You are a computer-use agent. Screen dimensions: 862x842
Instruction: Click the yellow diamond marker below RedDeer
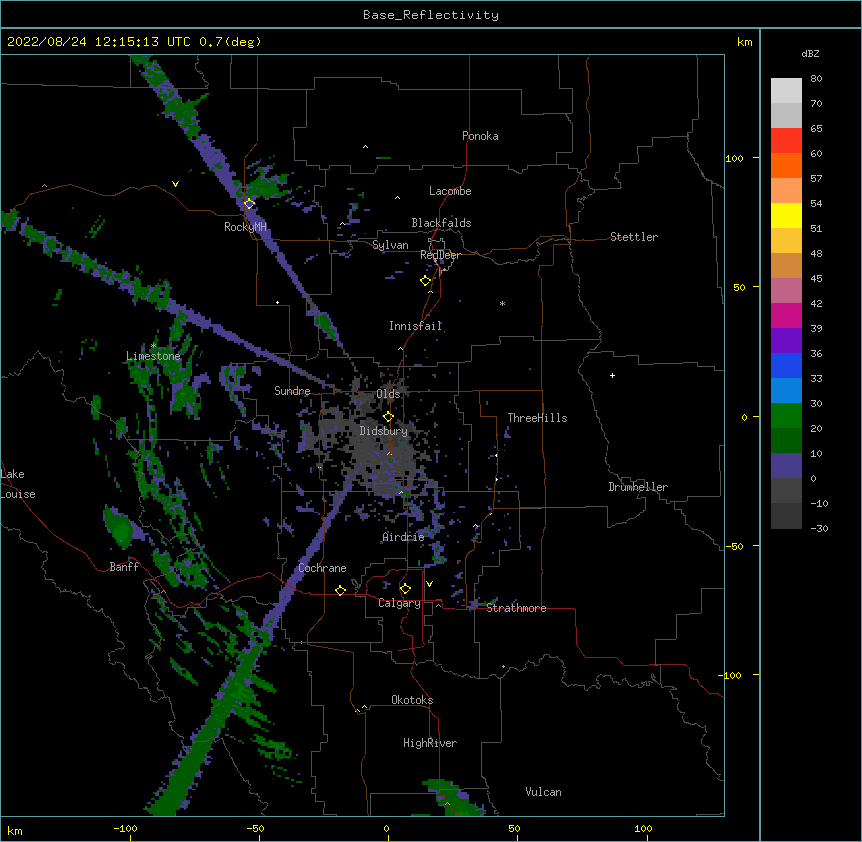tap(425, 281)
